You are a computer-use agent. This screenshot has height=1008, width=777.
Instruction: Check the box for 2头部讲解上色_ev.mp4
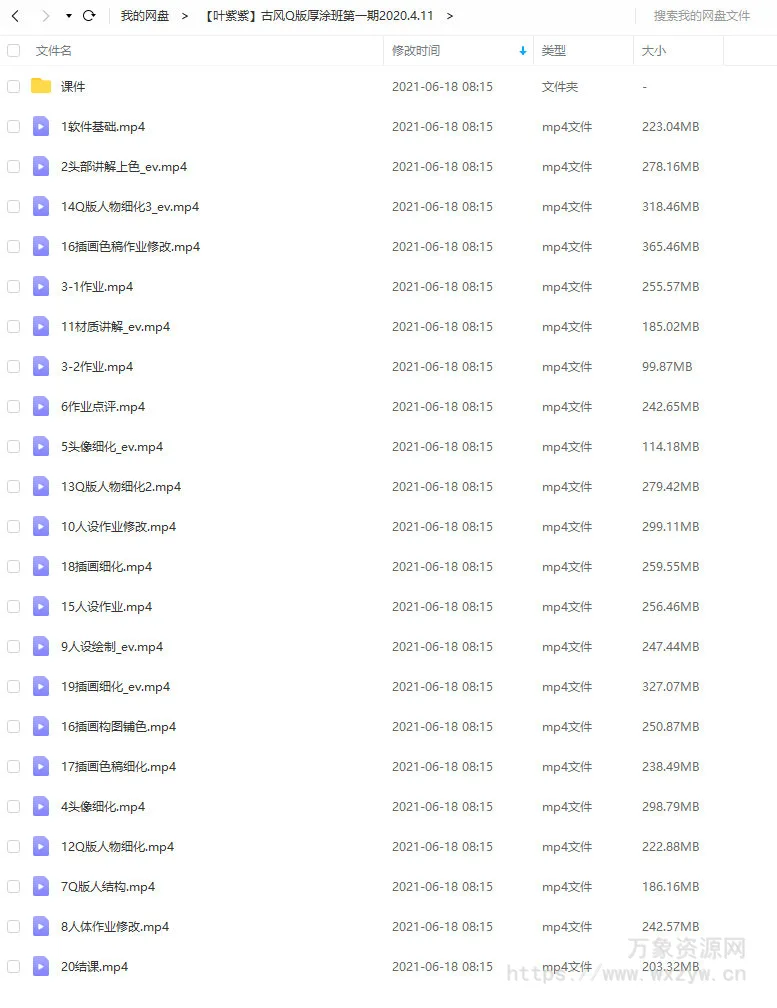click(x=13, y=166)
